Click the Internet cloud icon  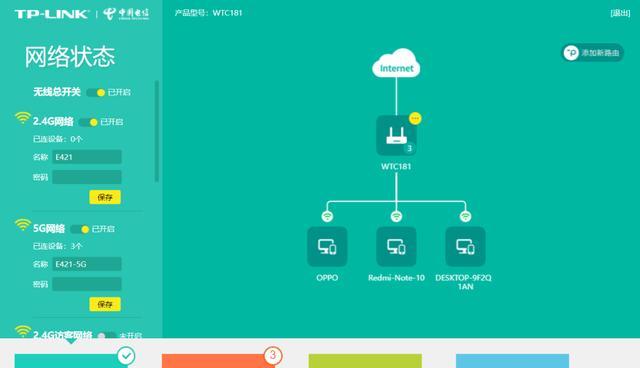(x=396, y=63)
